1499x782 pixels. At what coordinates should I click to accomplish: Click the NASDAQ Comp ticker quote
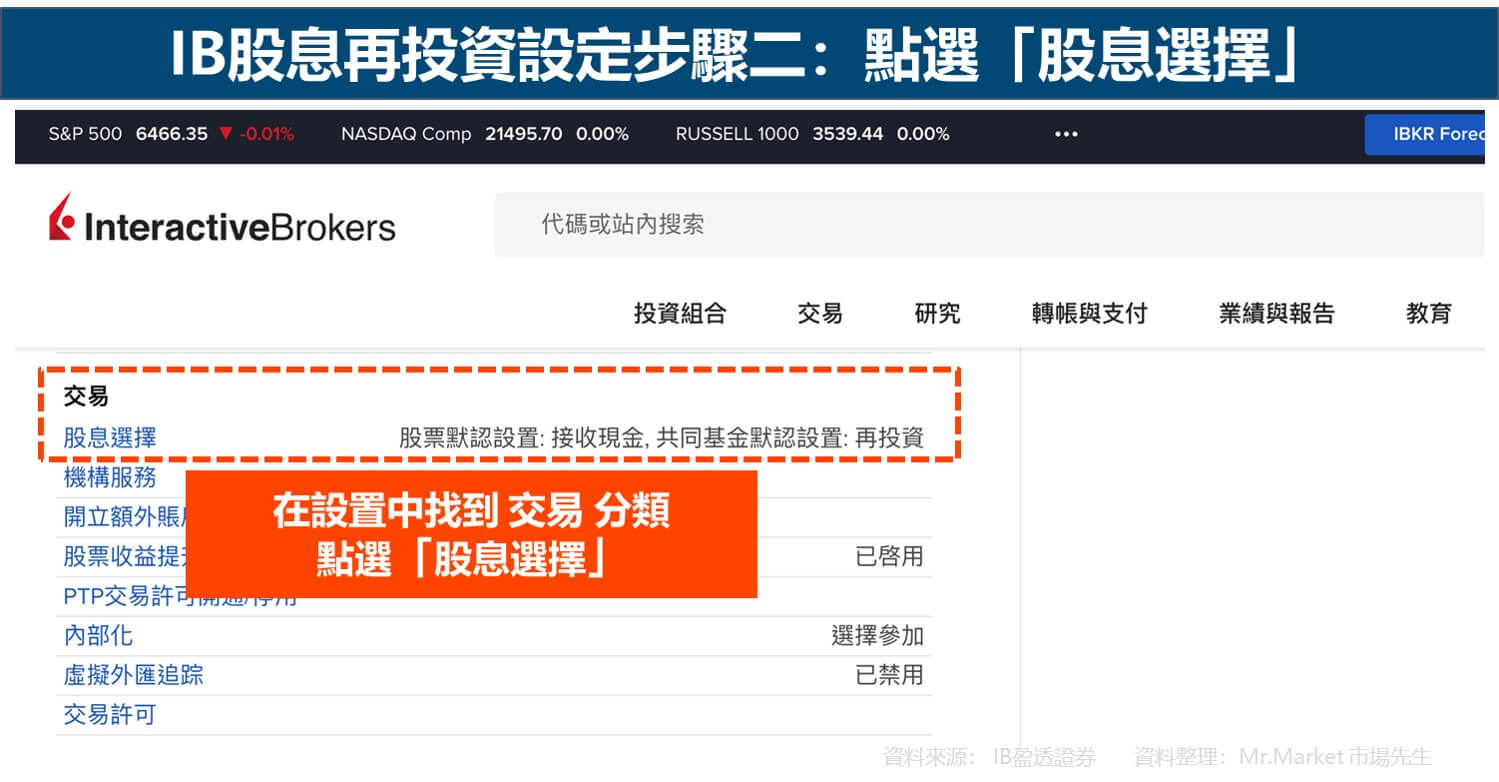[484, 134]
